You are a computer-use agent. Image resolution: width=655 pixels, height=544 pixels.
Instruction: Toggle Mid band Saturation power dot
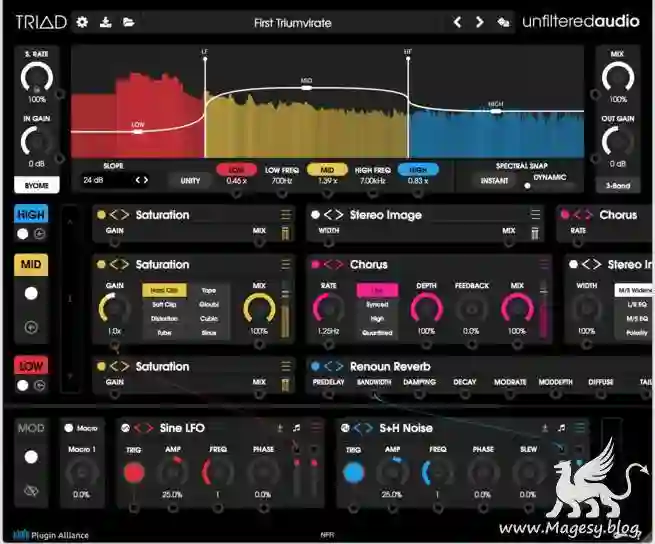(101, 264)
